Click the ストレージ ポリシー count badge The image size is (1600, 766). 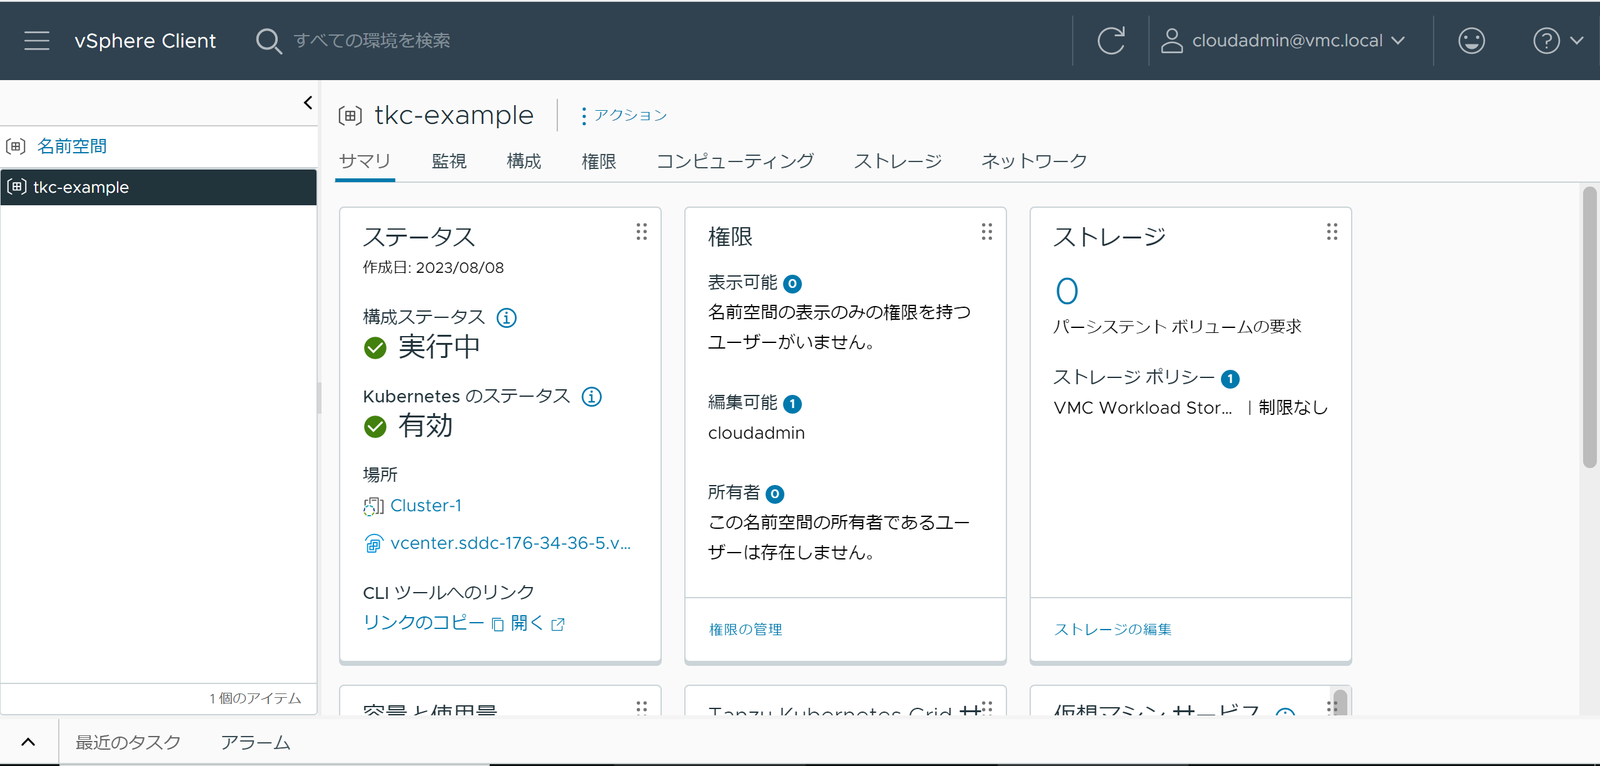[x=1230, y=379]
